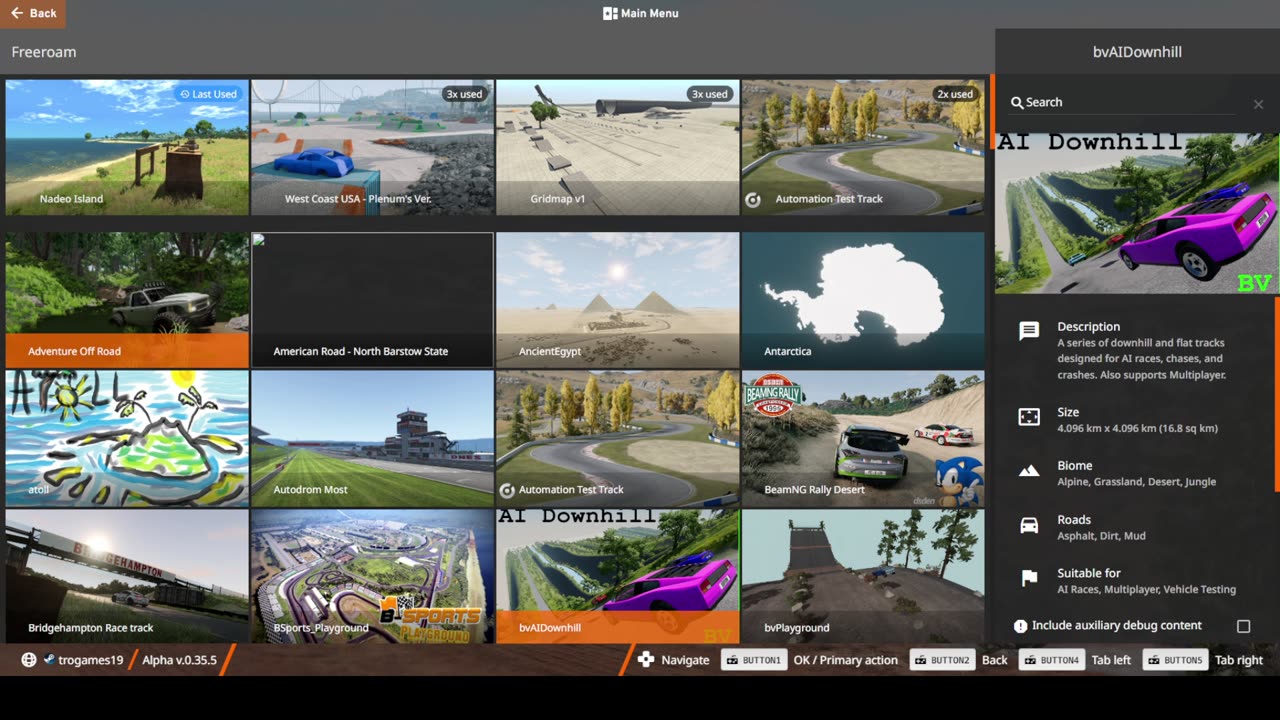Click the Navigate d-pad icon
Screen dimensions: 1280x720
pyautogui.click(x=646, y=660)
